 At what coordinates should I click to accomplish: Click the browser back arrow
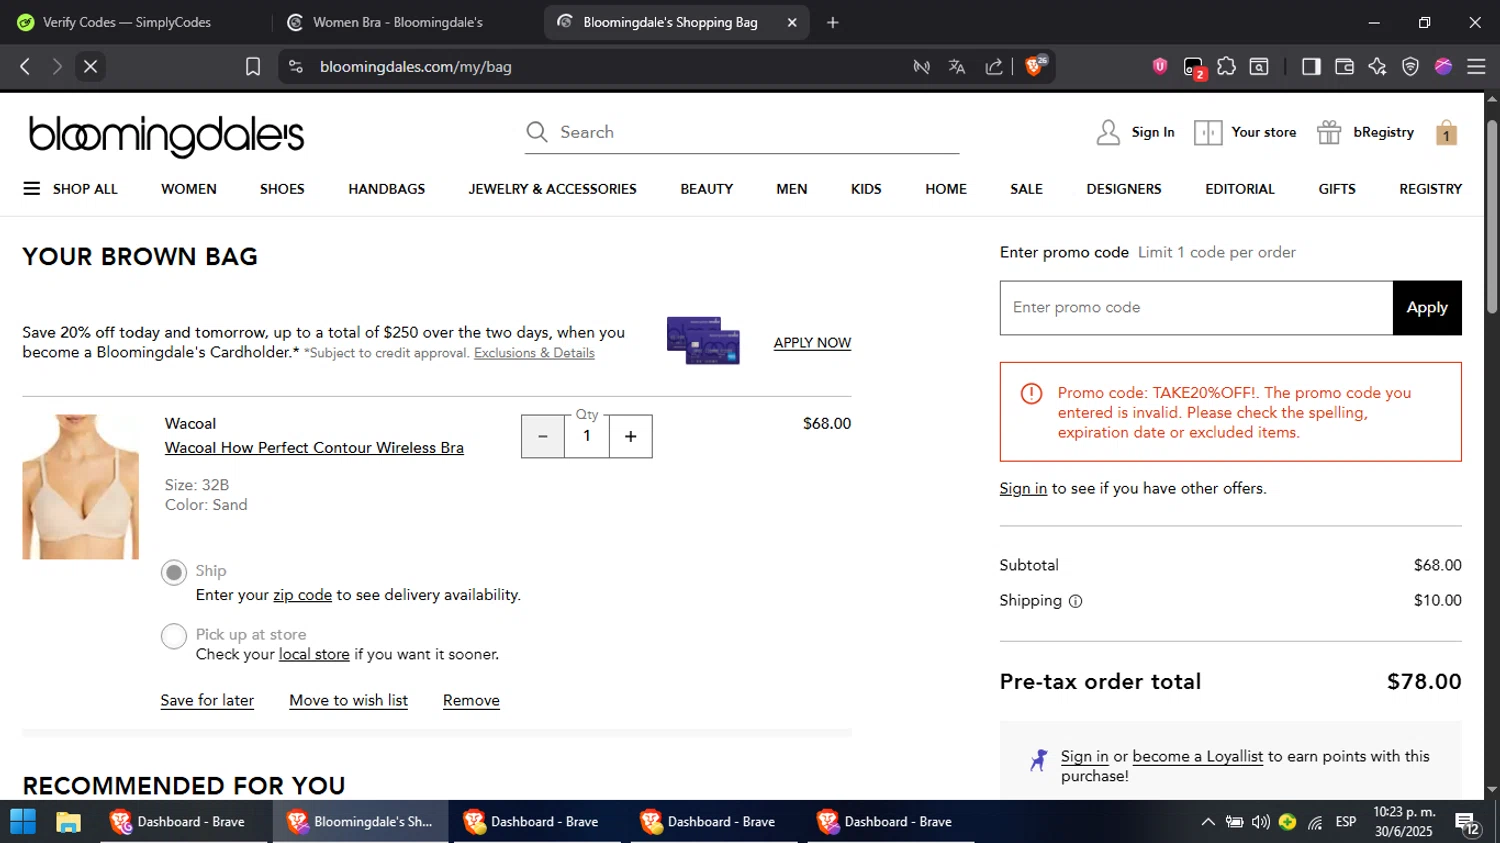[25, 67]
